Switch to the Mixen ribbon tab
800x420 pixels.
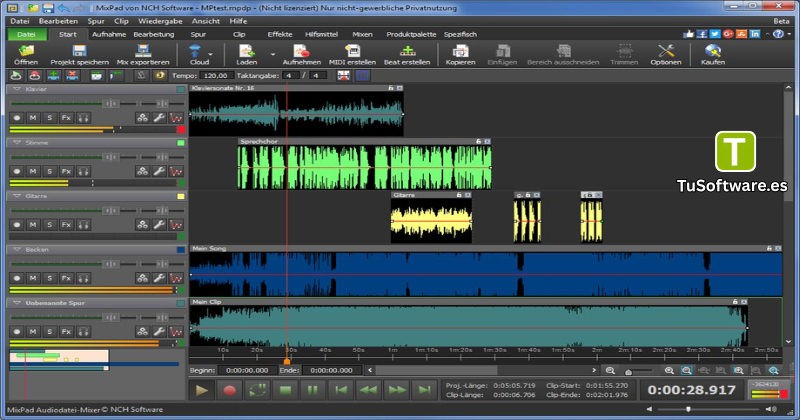tap(362, 34)
